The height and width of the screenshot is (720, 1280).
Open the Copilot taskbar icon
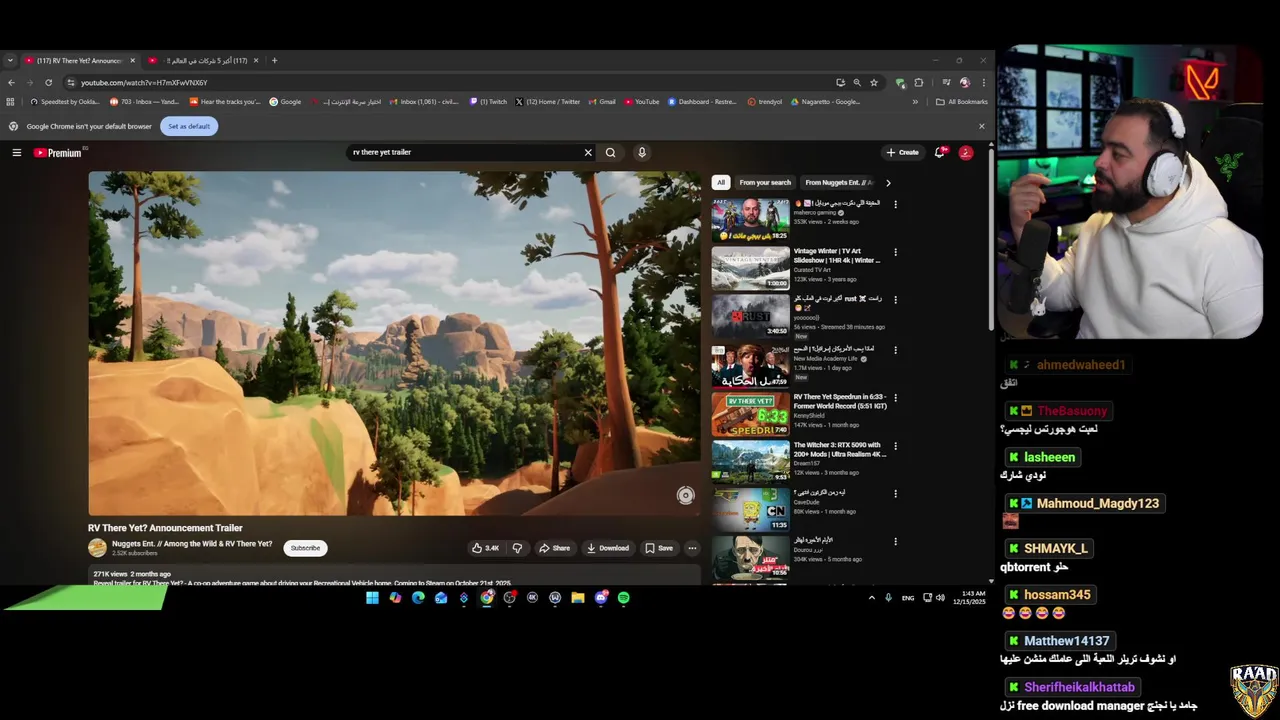point(395,598)
